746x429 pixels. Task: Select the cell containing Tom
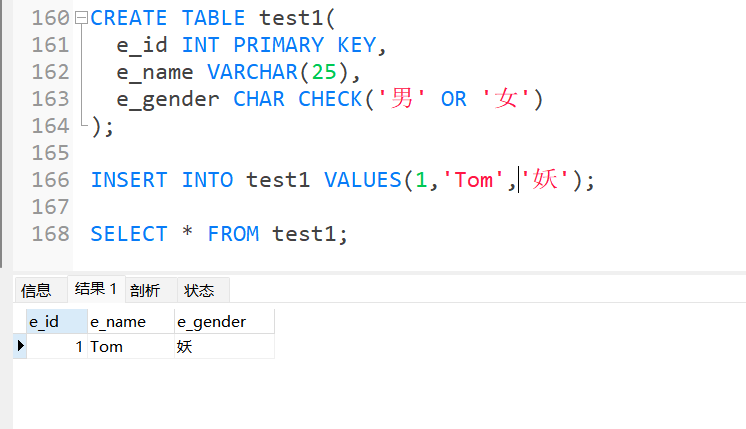pyautogui.click(x=131, y=346)
